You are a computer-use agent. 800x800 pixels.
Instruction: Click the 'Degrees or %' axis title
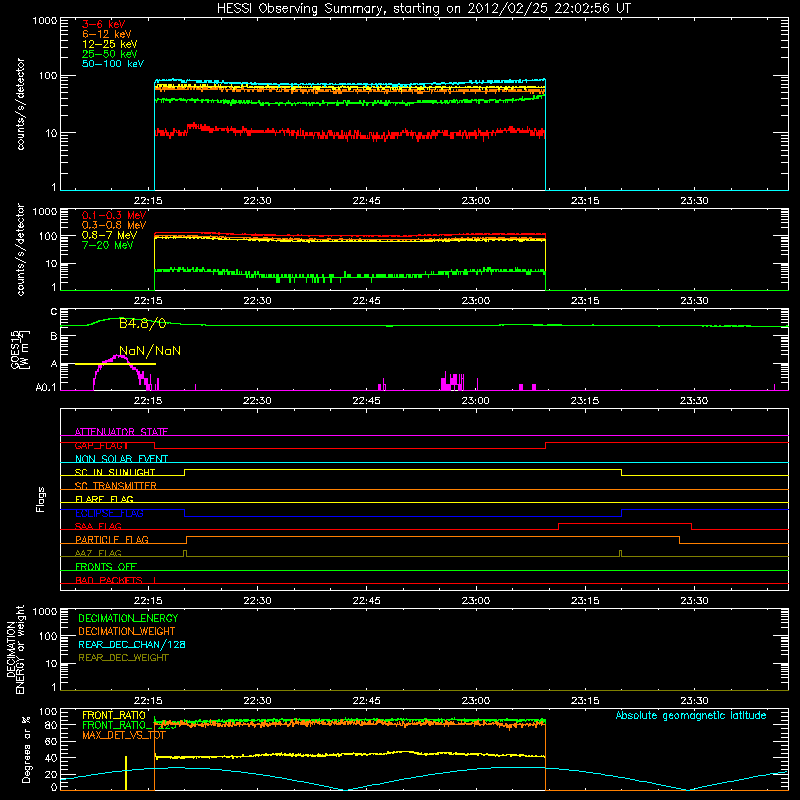[27, 750]
